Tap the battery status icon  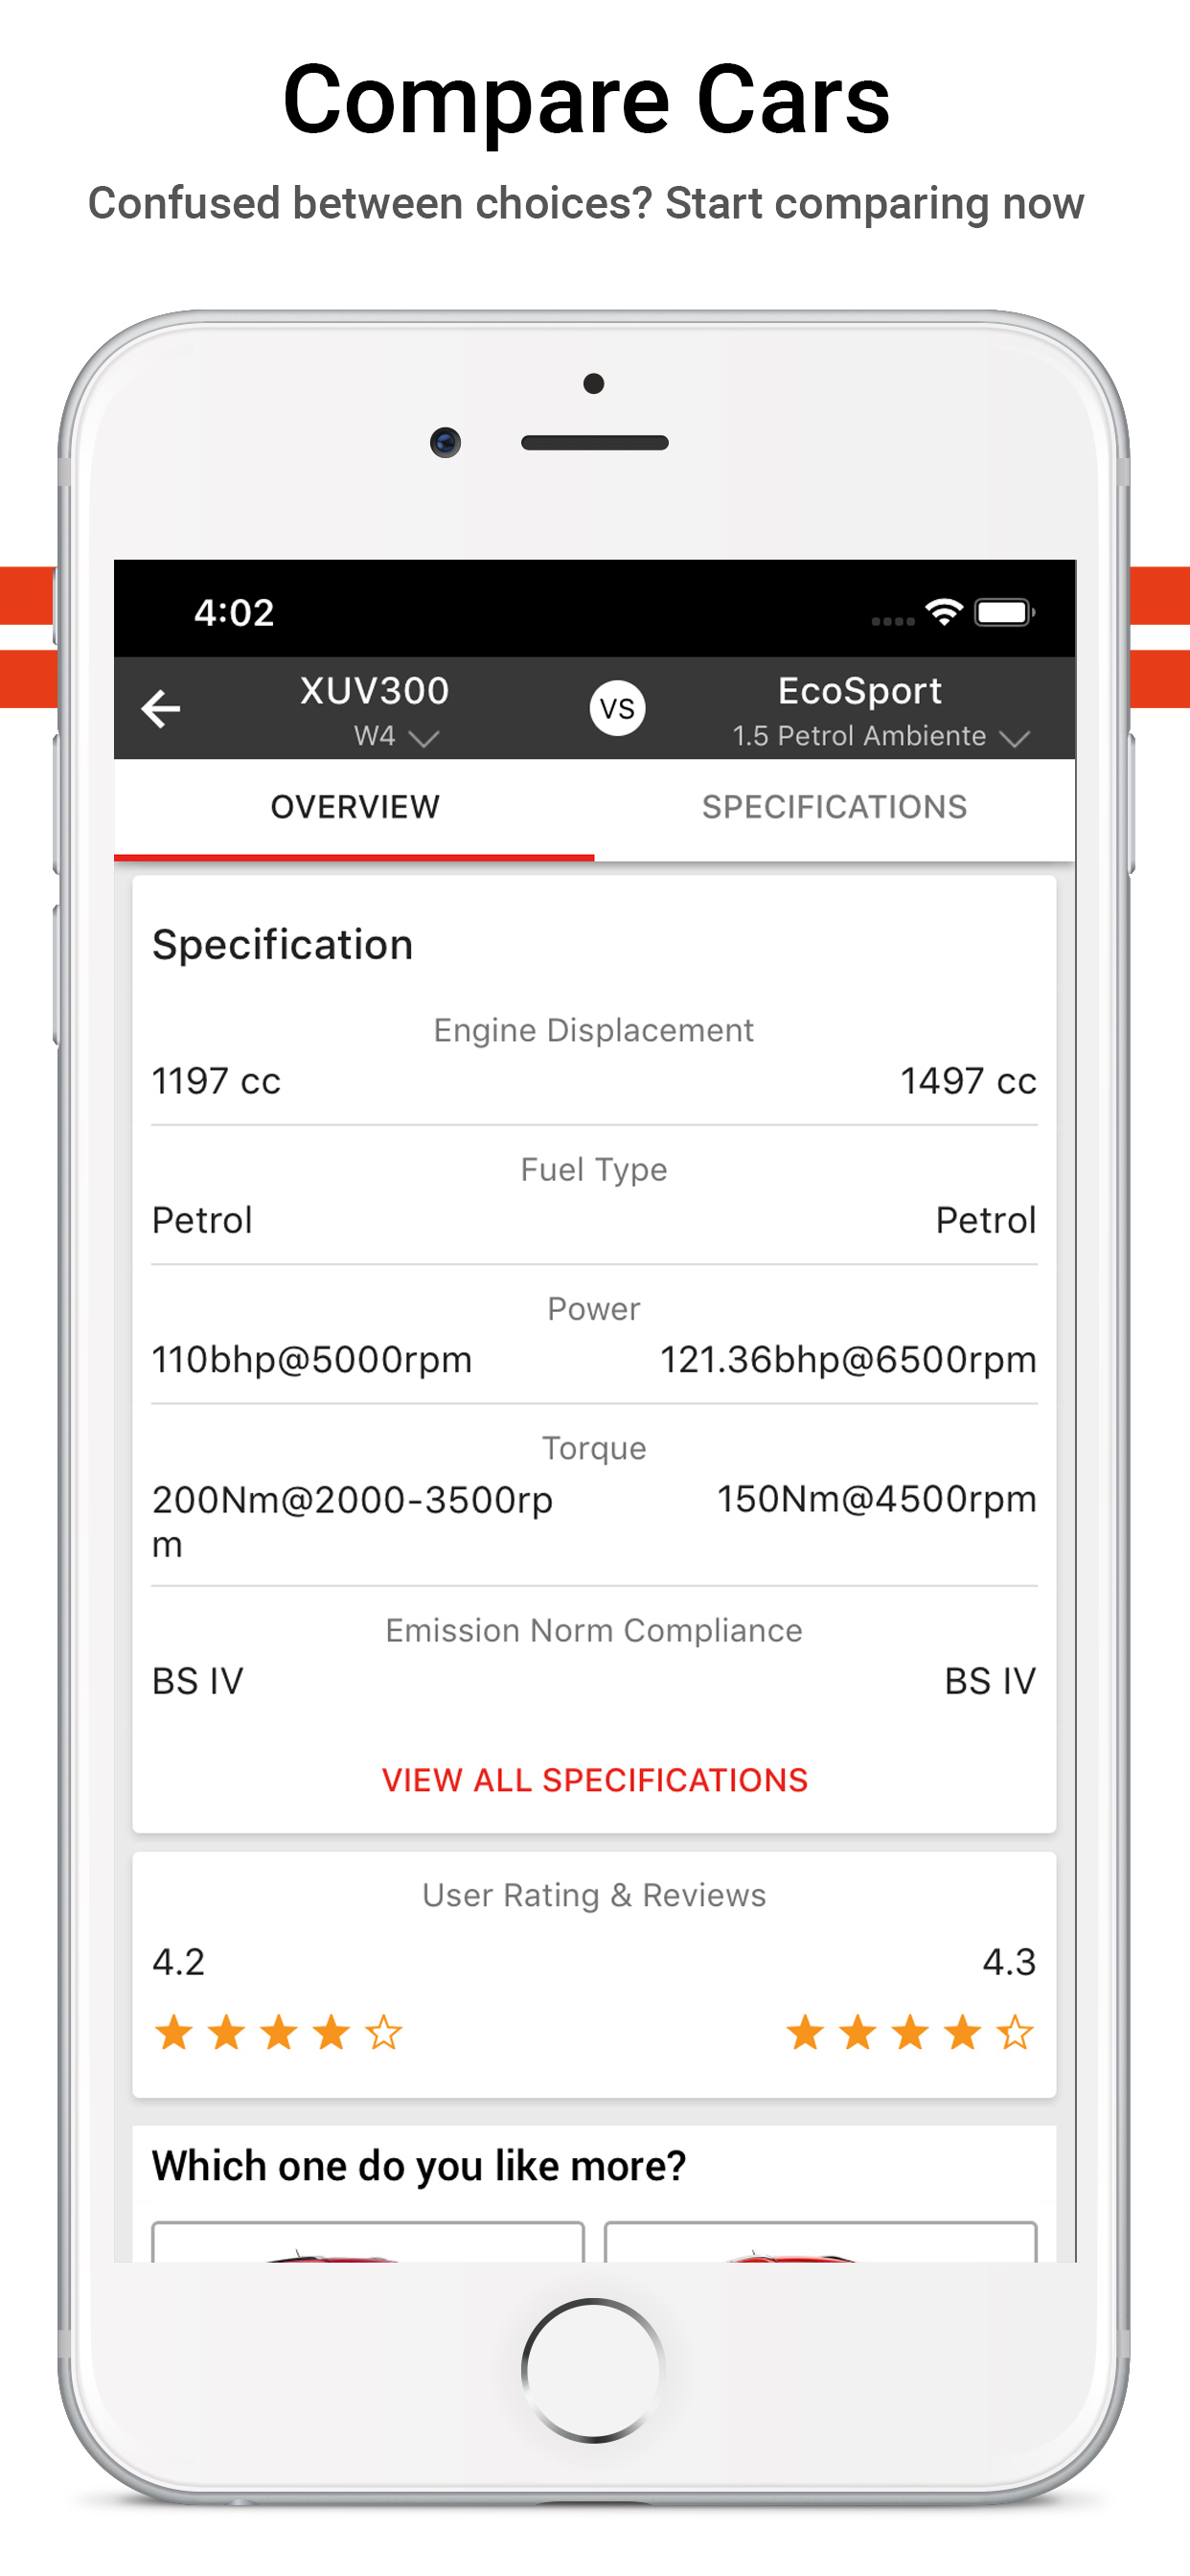tap(1005, 612)
